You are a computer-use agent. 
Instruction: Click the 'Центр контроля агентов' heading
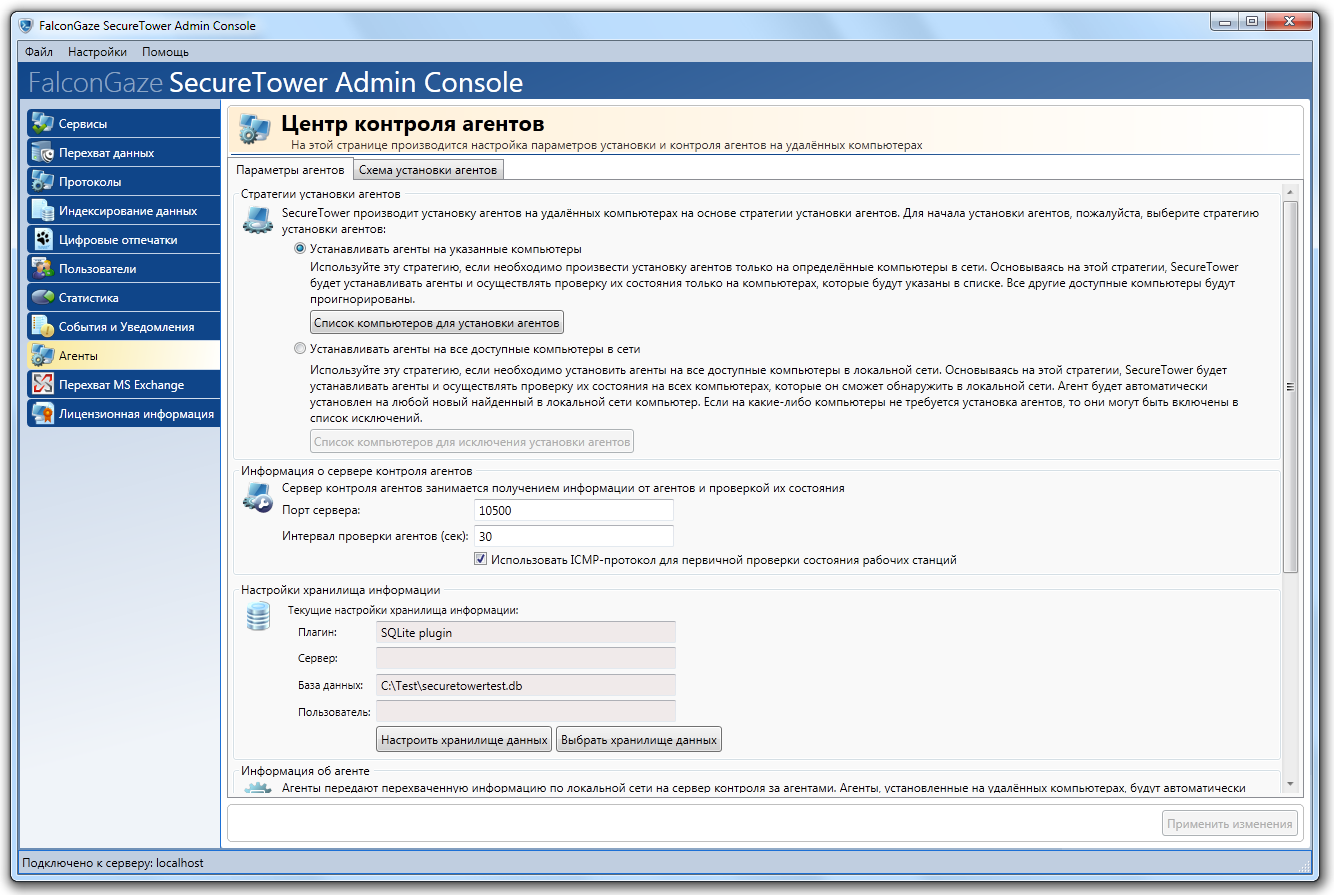(x=413, y=124)
